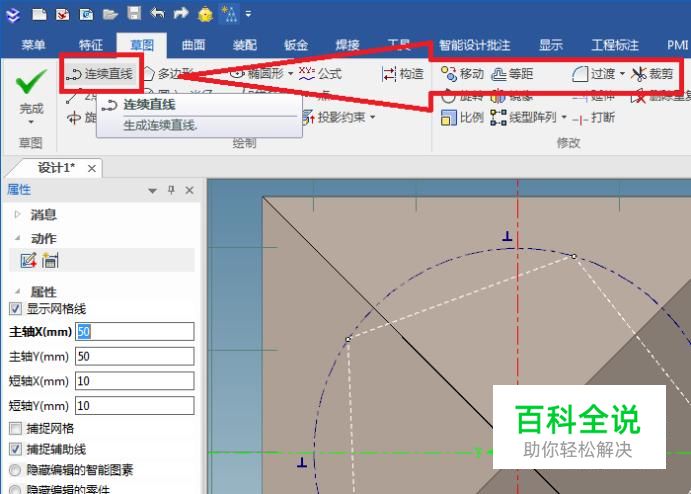
Task: Select 隐藏编辑的智能图素 radio button
Action: click(15, 470)
